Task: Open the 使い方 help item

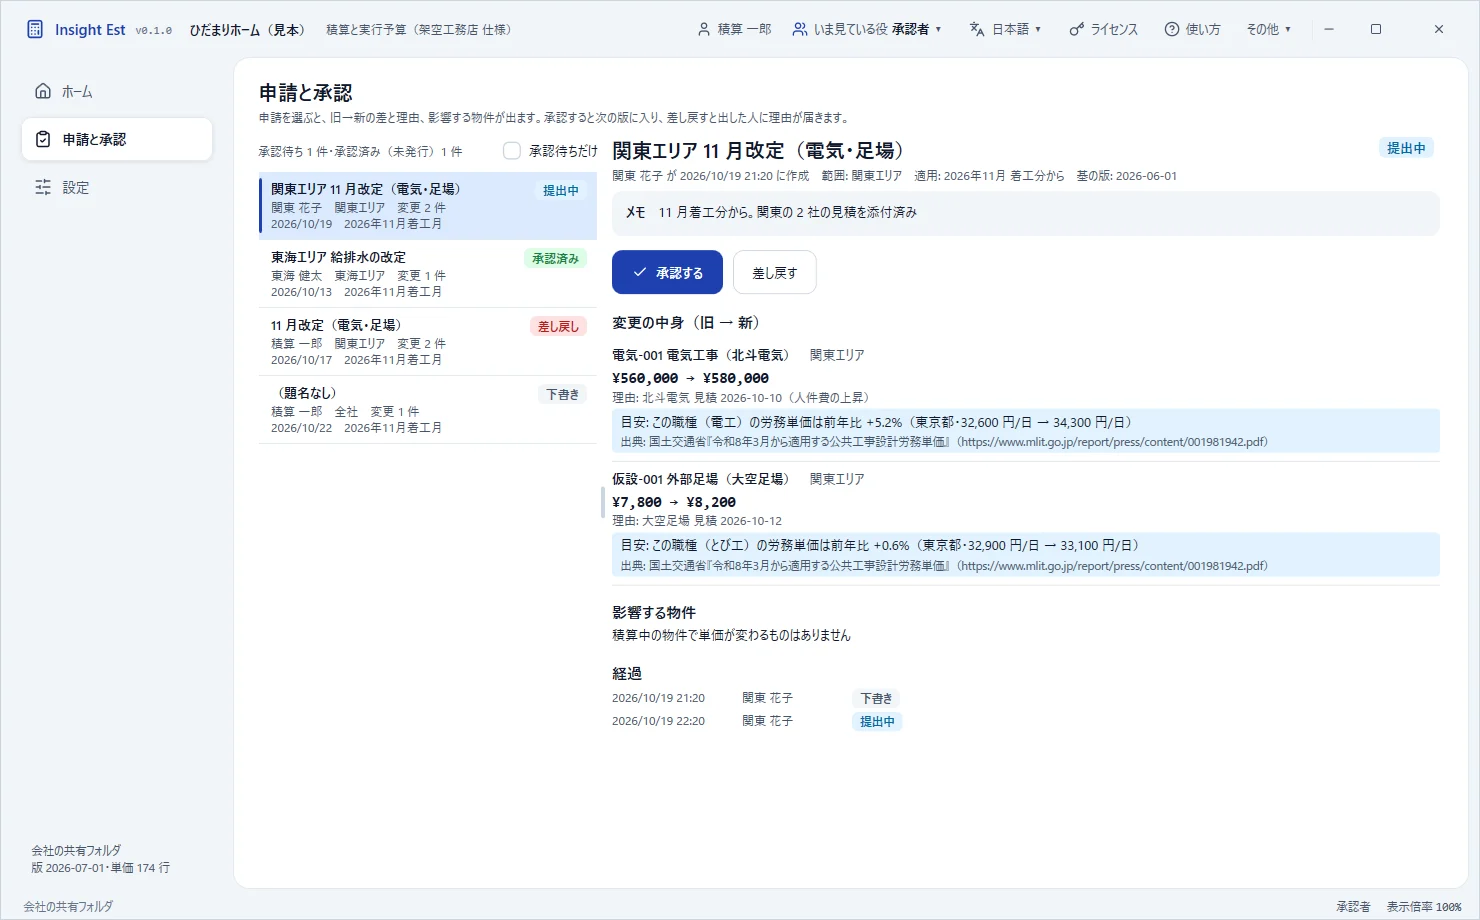Action: click(x=1192, y=29)
